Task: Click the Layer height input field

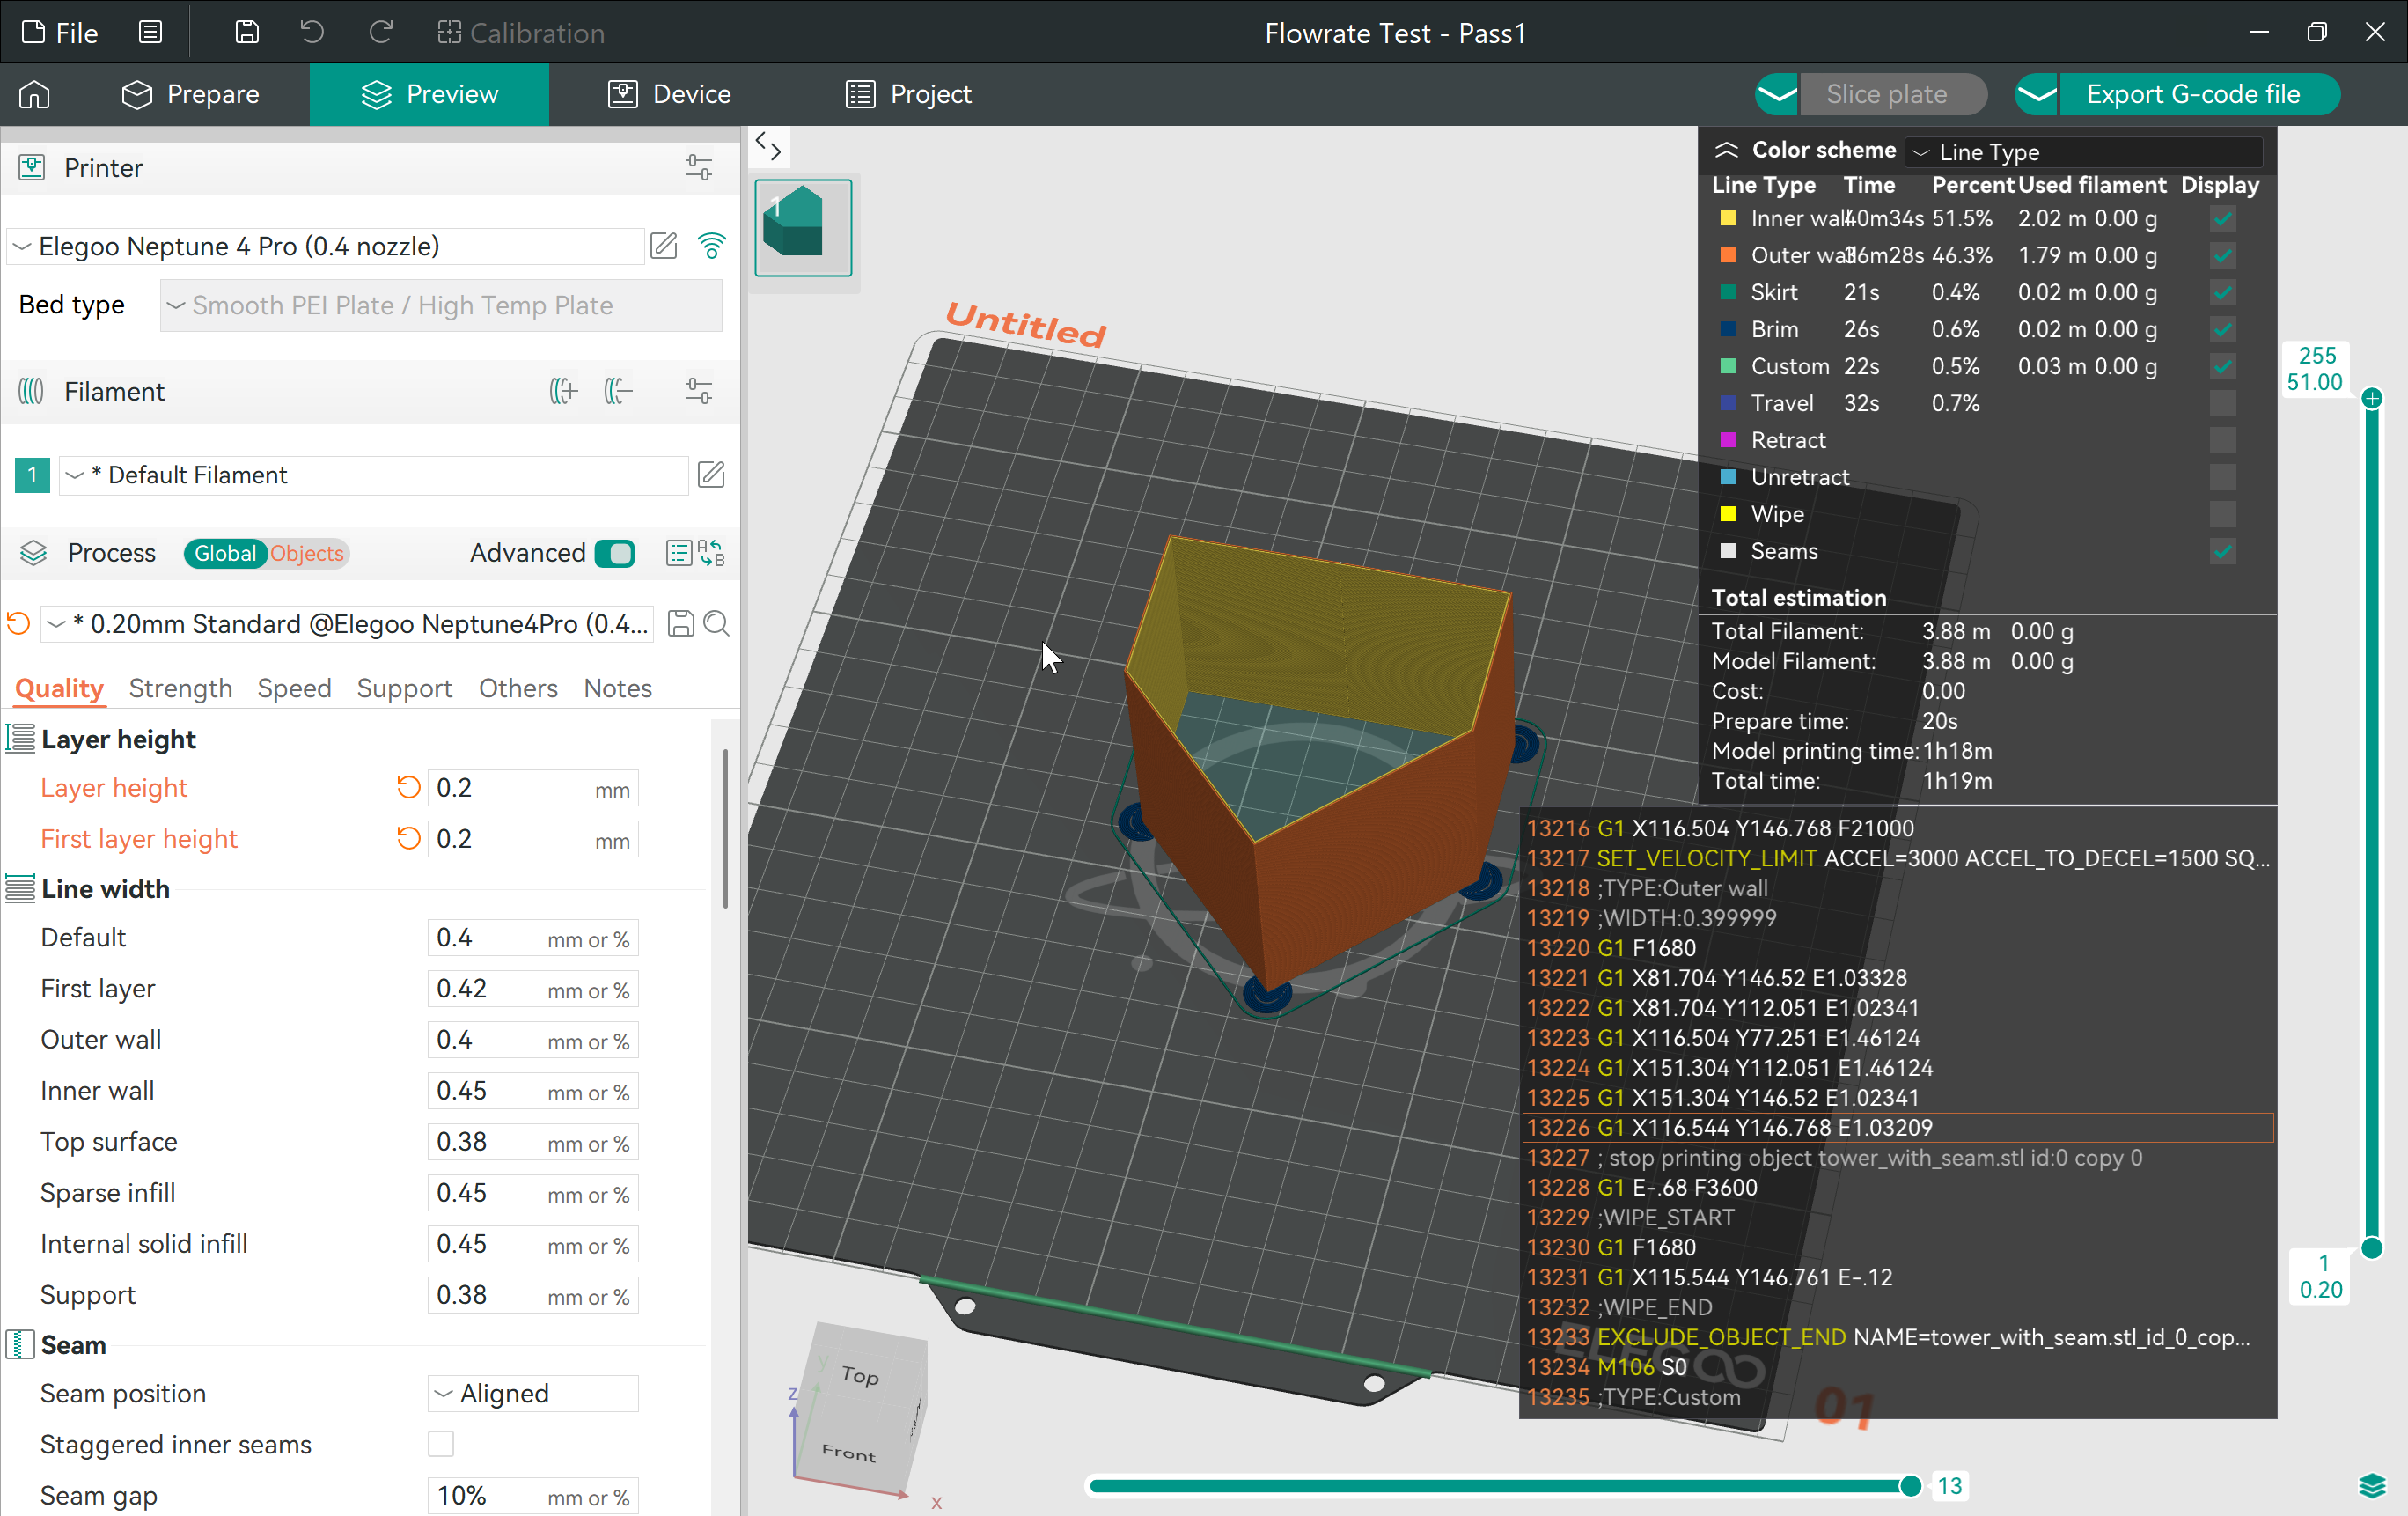Action: pos(533,788)
